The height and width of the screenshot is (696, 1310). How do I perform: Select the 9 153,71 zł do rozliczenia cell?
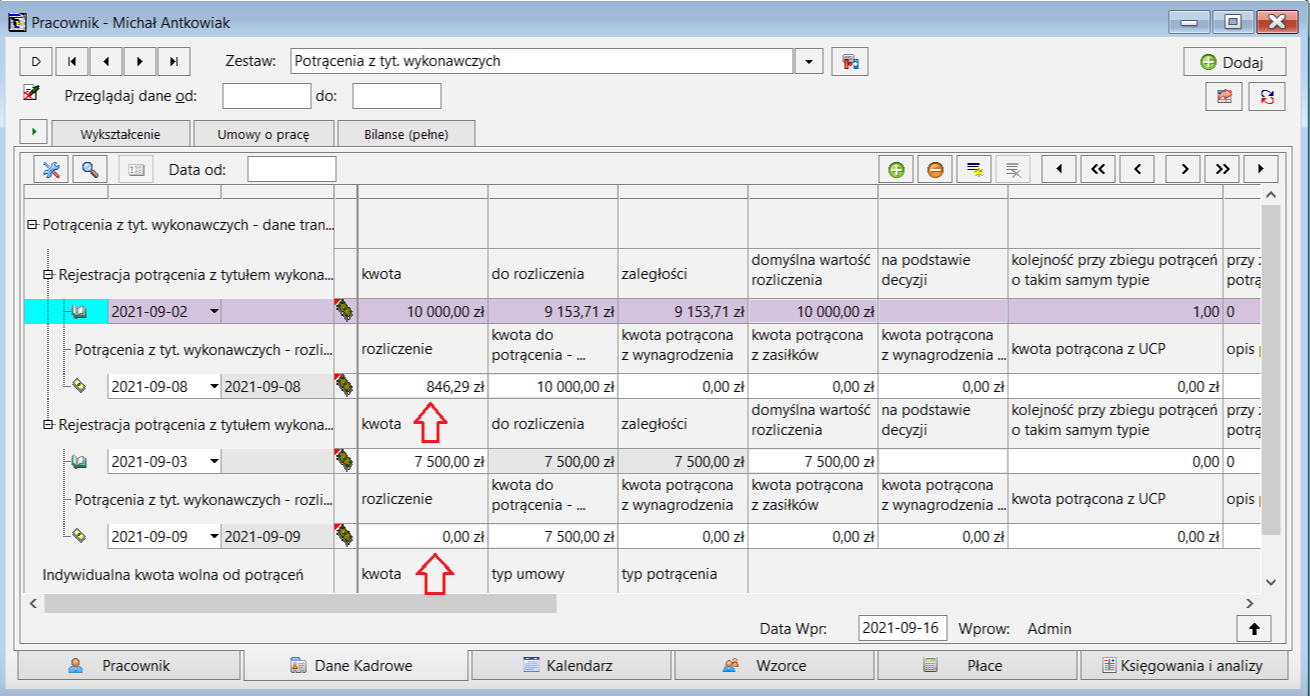coord(553,311)
